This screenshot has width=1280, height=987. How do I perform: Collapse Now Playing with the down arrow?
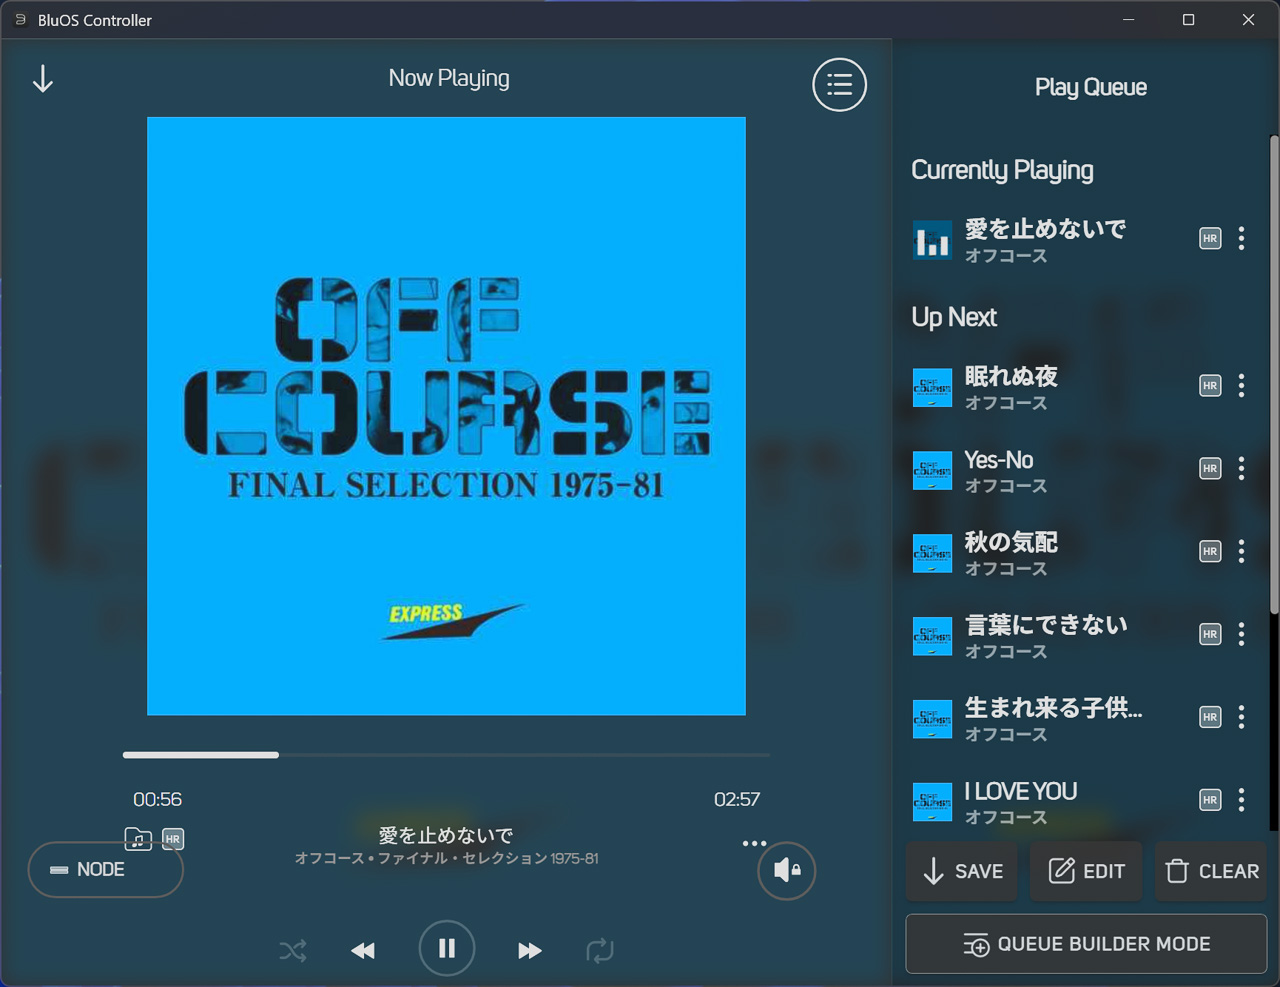click(43, 79)
